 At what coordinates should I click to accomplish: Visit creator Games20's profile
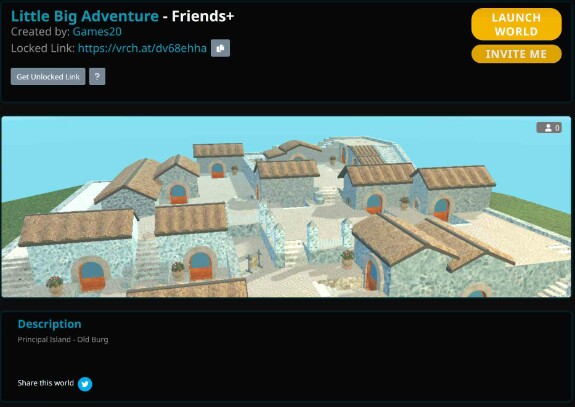97,32
